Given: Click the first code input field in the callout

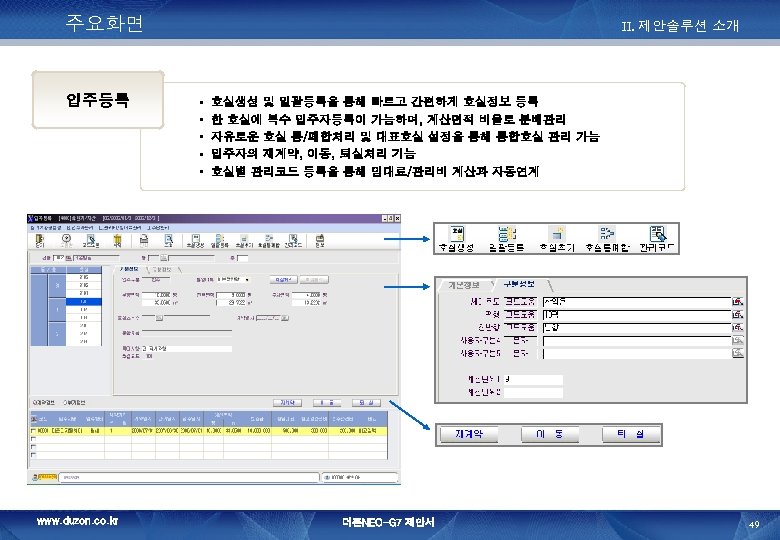Looking at the screenshot, I should click(636, 301).
